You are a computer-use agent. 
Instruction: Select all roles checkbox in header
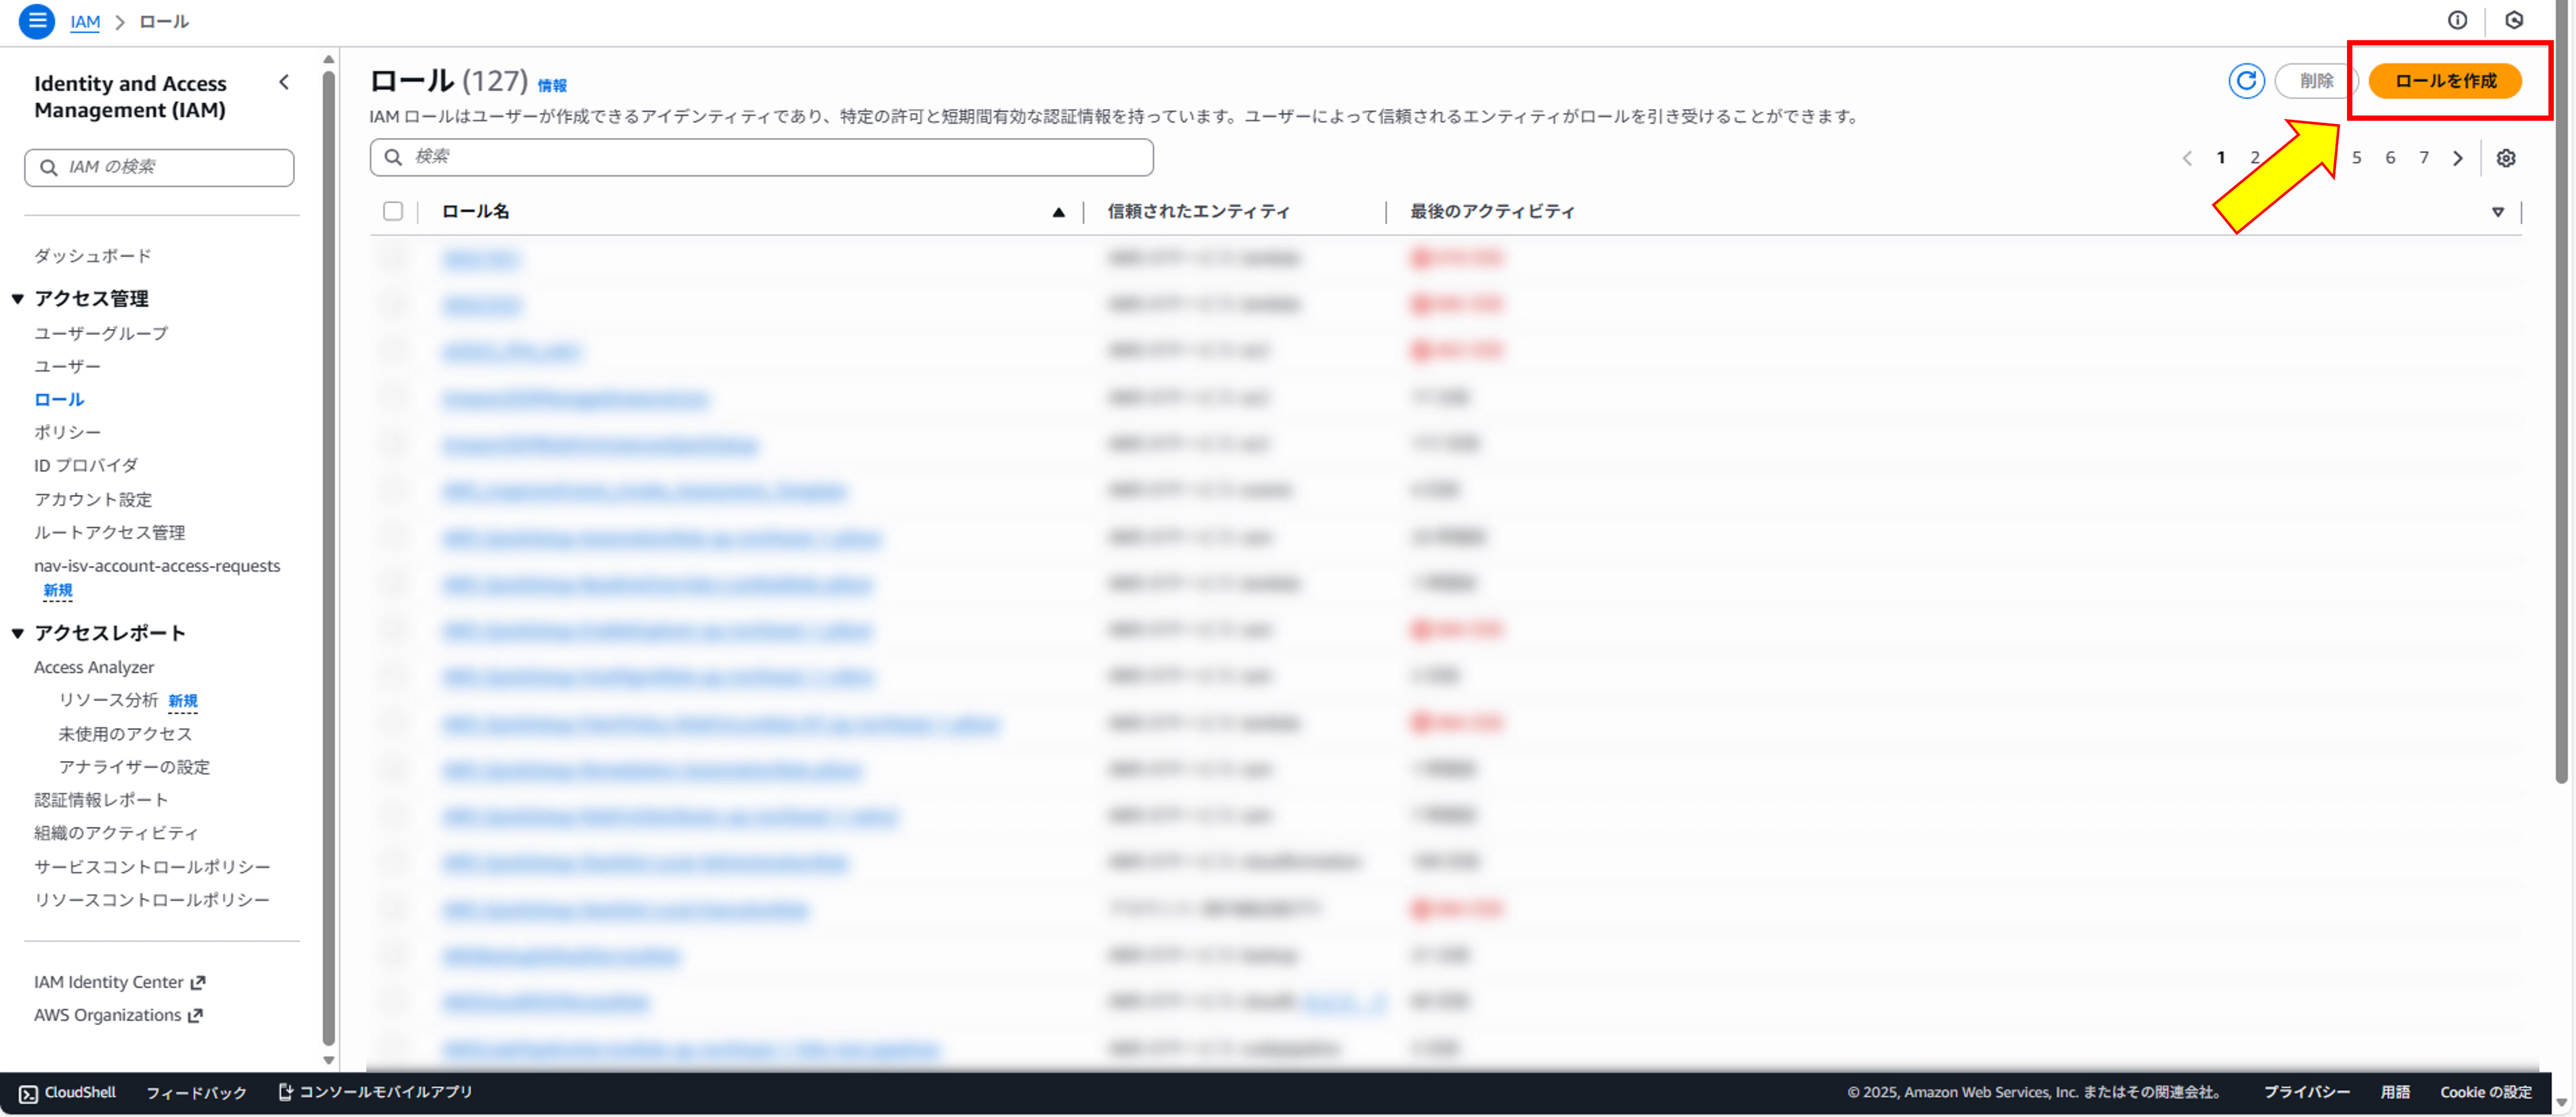coord(393,211)
